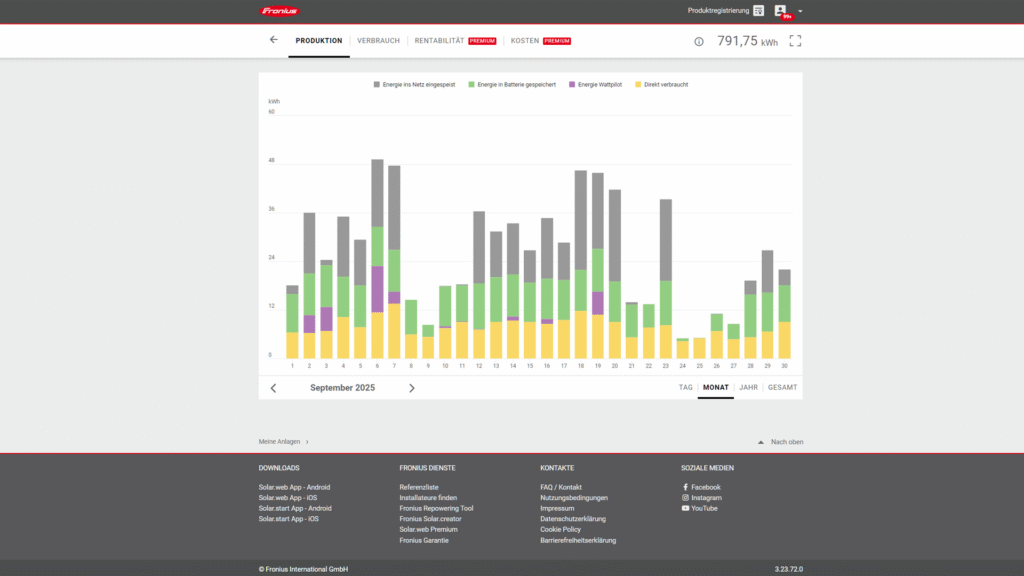Viewport: 1024px width, 576px height.
Task: Open the 'Meine Anlagen' breadcrumb chevron
Action: [x=307, y=441]
